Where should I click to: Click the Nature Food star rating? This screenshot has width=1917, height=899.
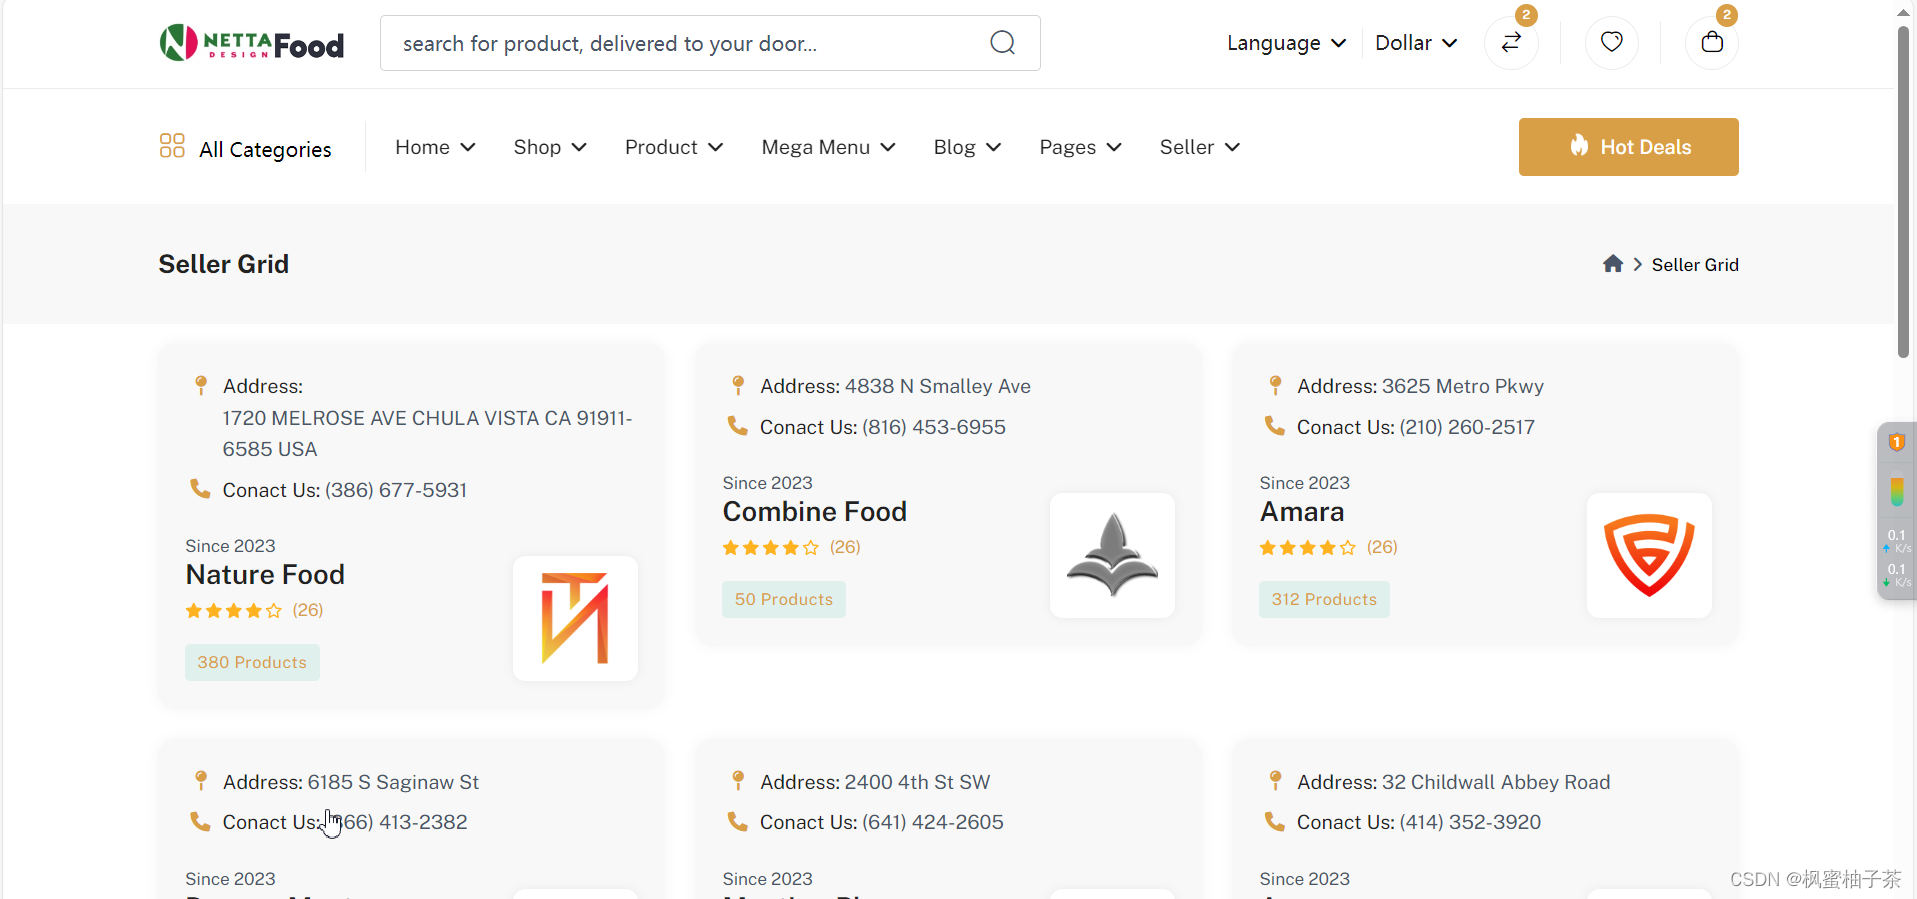pos(234,610)
